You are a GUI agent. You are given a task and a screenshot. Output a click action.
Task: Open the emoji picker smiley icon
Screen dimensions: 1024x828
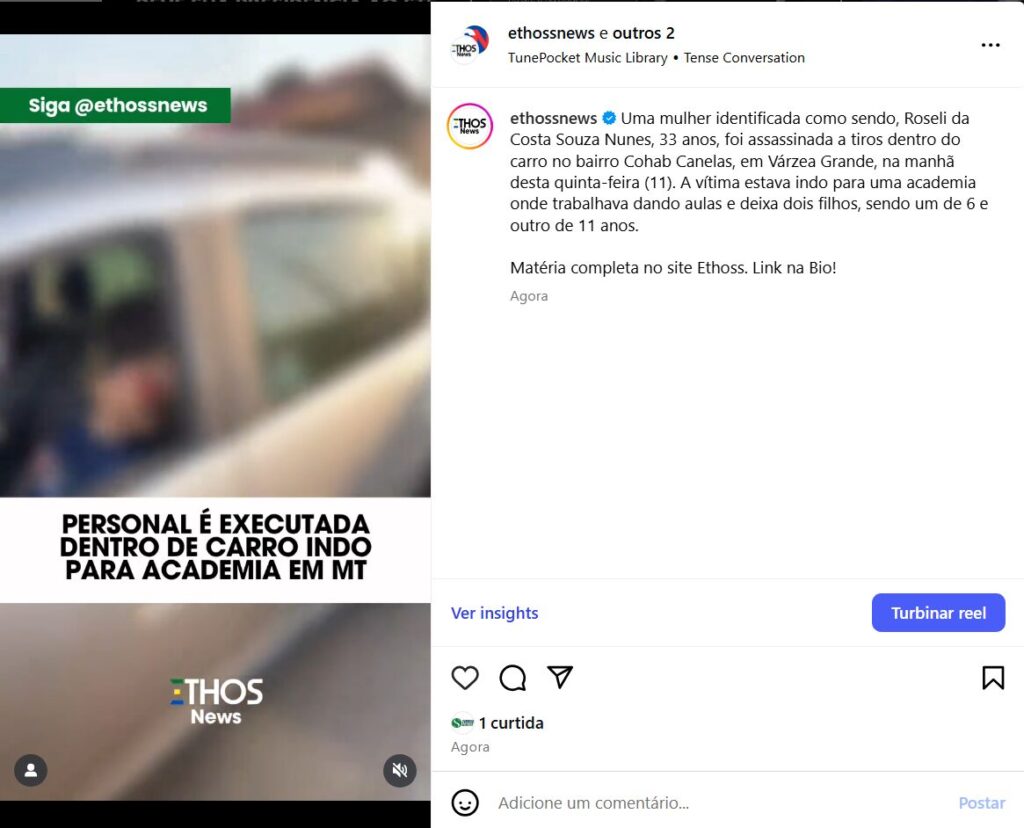tap(465, 803)
